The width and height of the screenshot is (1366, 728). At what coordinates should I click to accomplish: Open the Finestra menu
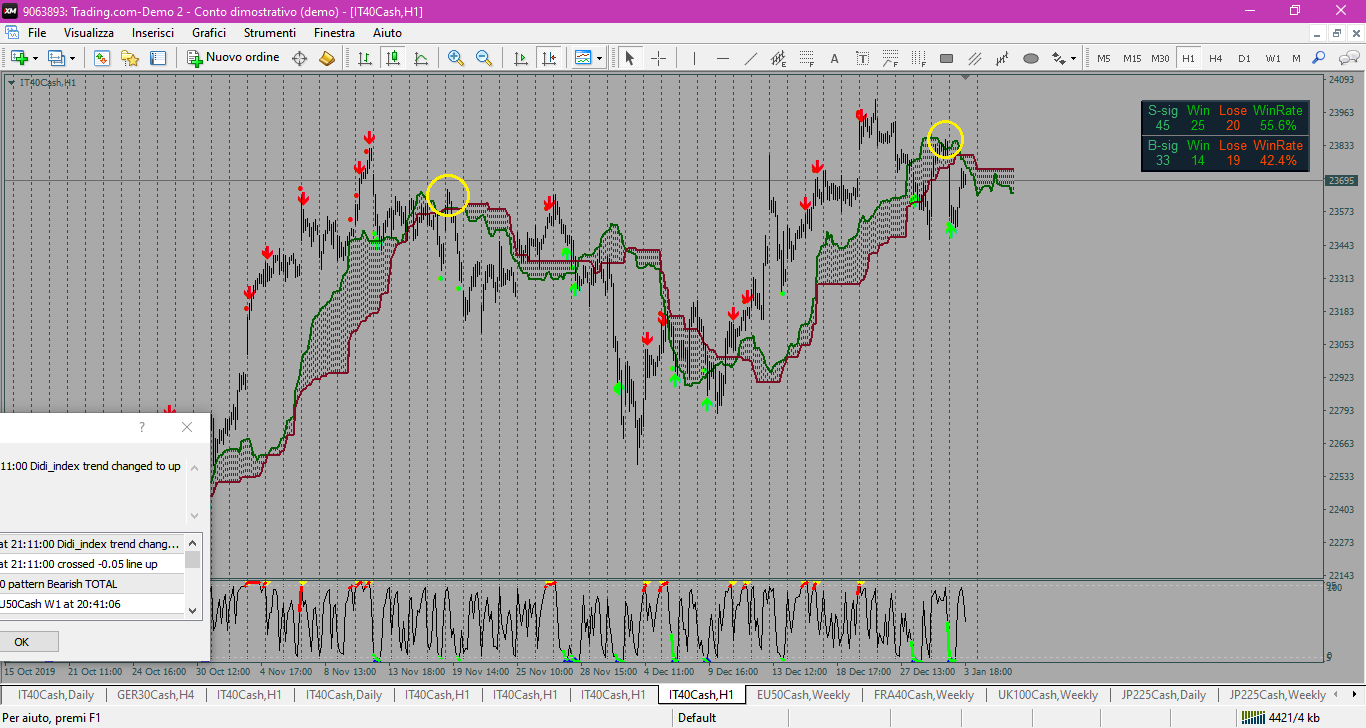(334, 33)
